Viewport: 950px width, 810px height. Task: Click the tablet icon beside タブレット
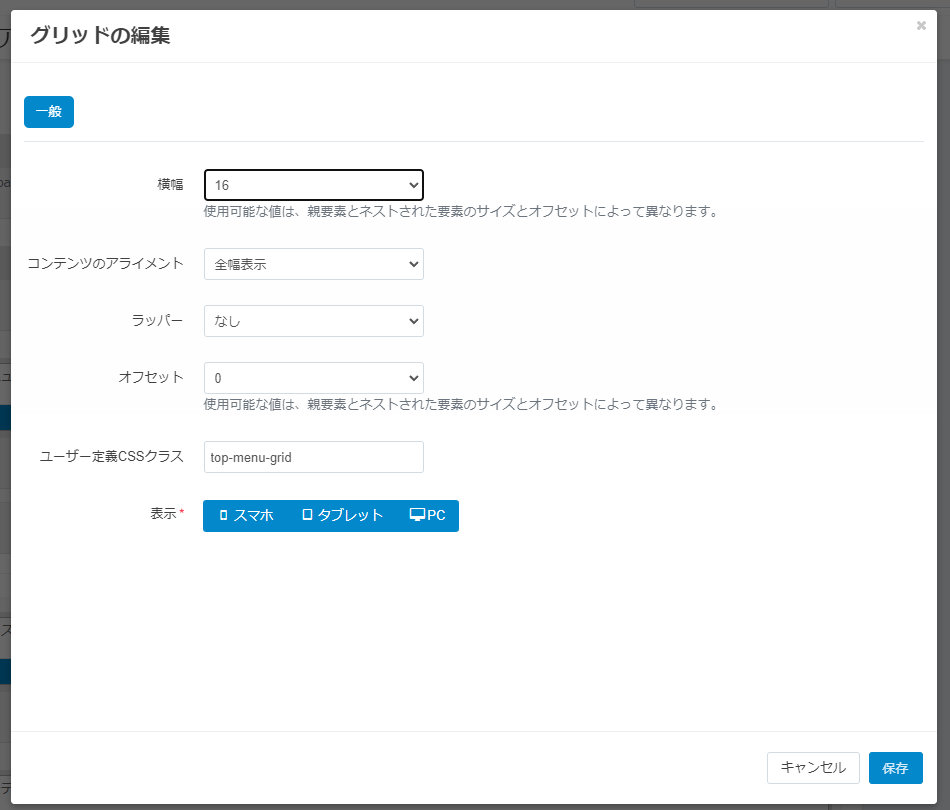pyautogui.click(x=307, y=514)
